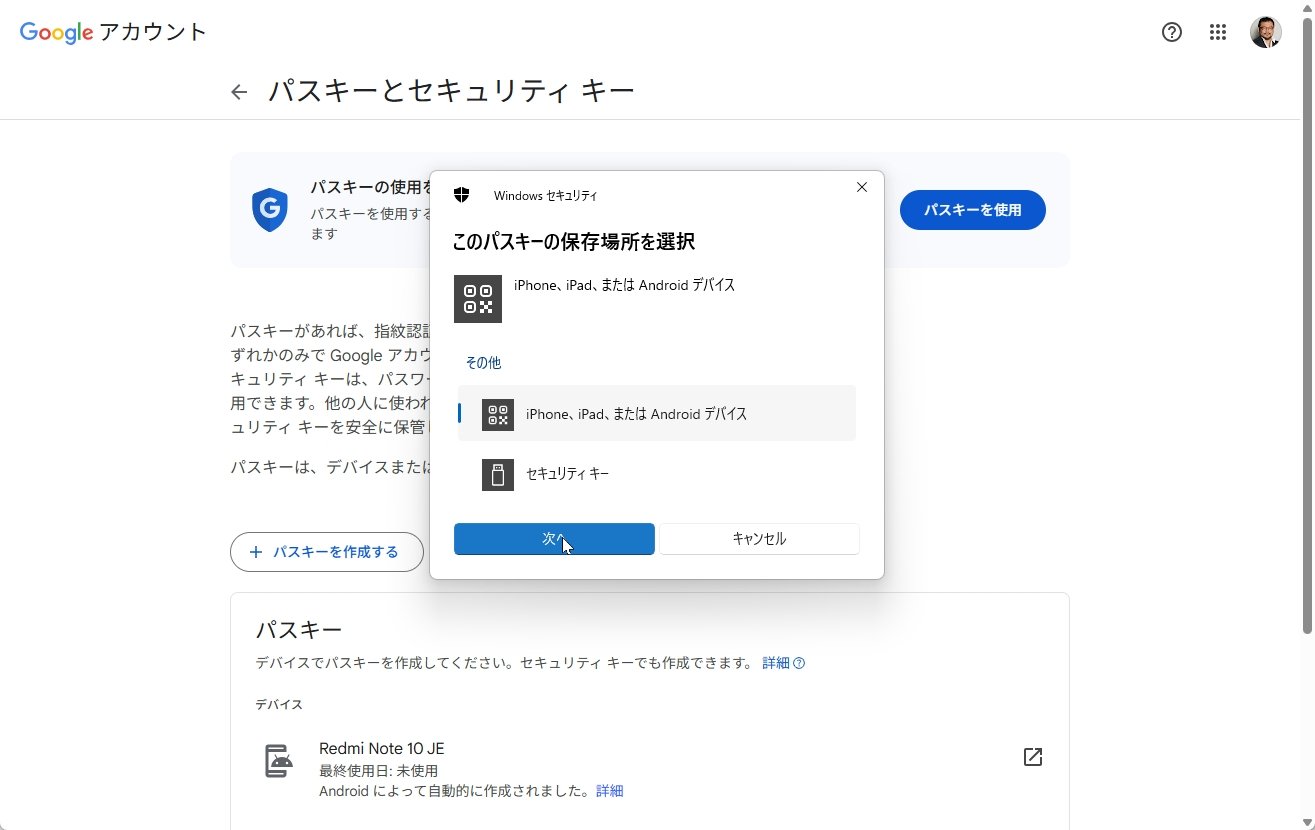Image resolution: width=1315 pixels, height=830 pixels.
Task: Click the page vertical scrollbar
Action: 1307,325
